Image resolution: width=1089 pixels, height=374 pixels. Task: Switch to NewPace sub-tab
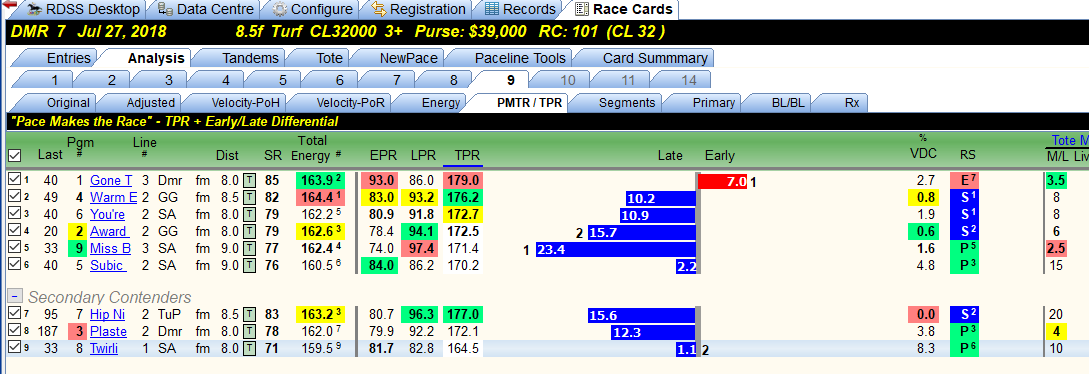(408, 58)
